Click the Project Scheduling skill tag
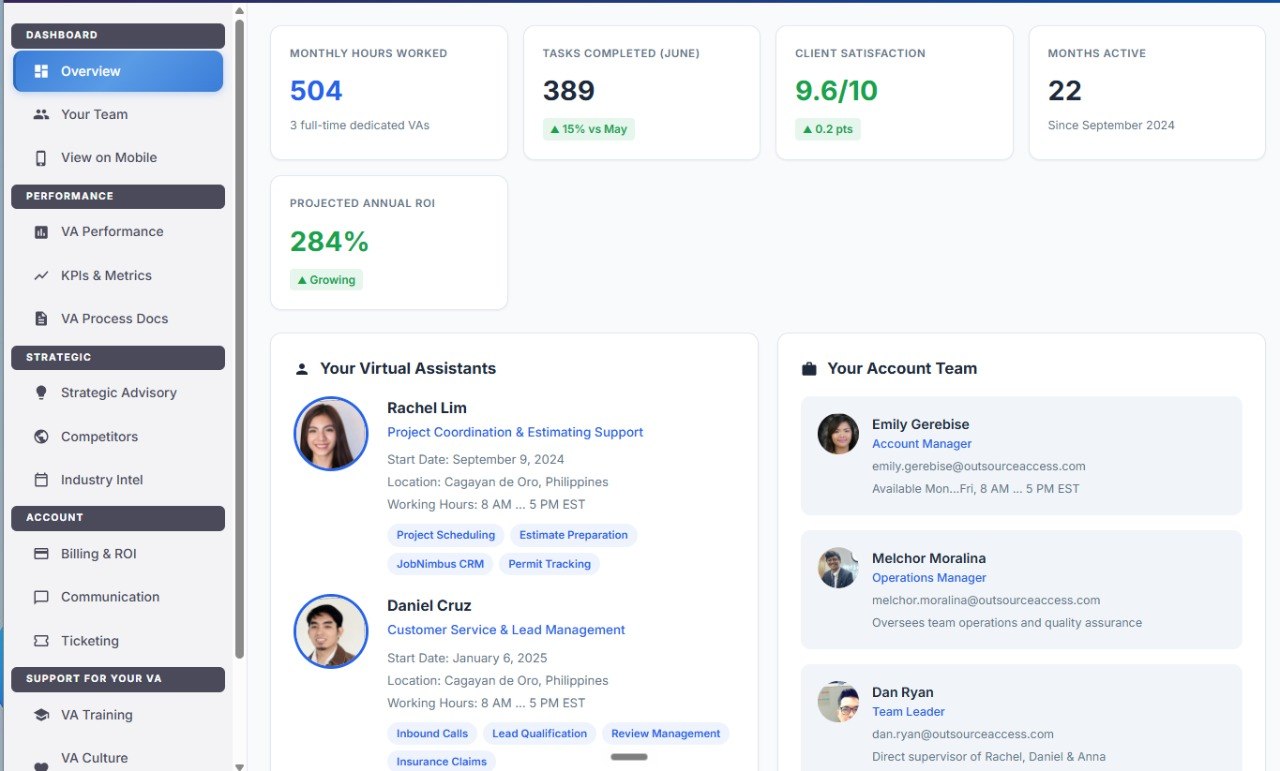The image size is (1280, 771). click(446, 535)
